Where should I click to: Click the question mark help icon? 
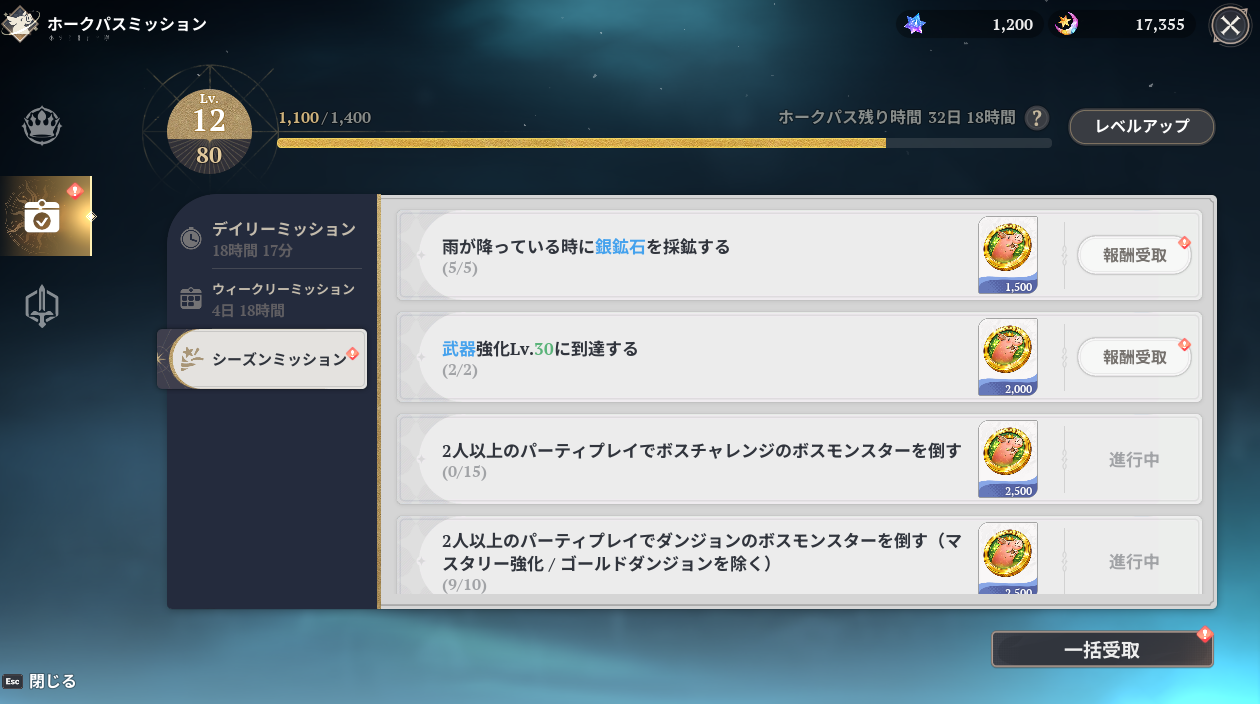(x=1037, y=118)
